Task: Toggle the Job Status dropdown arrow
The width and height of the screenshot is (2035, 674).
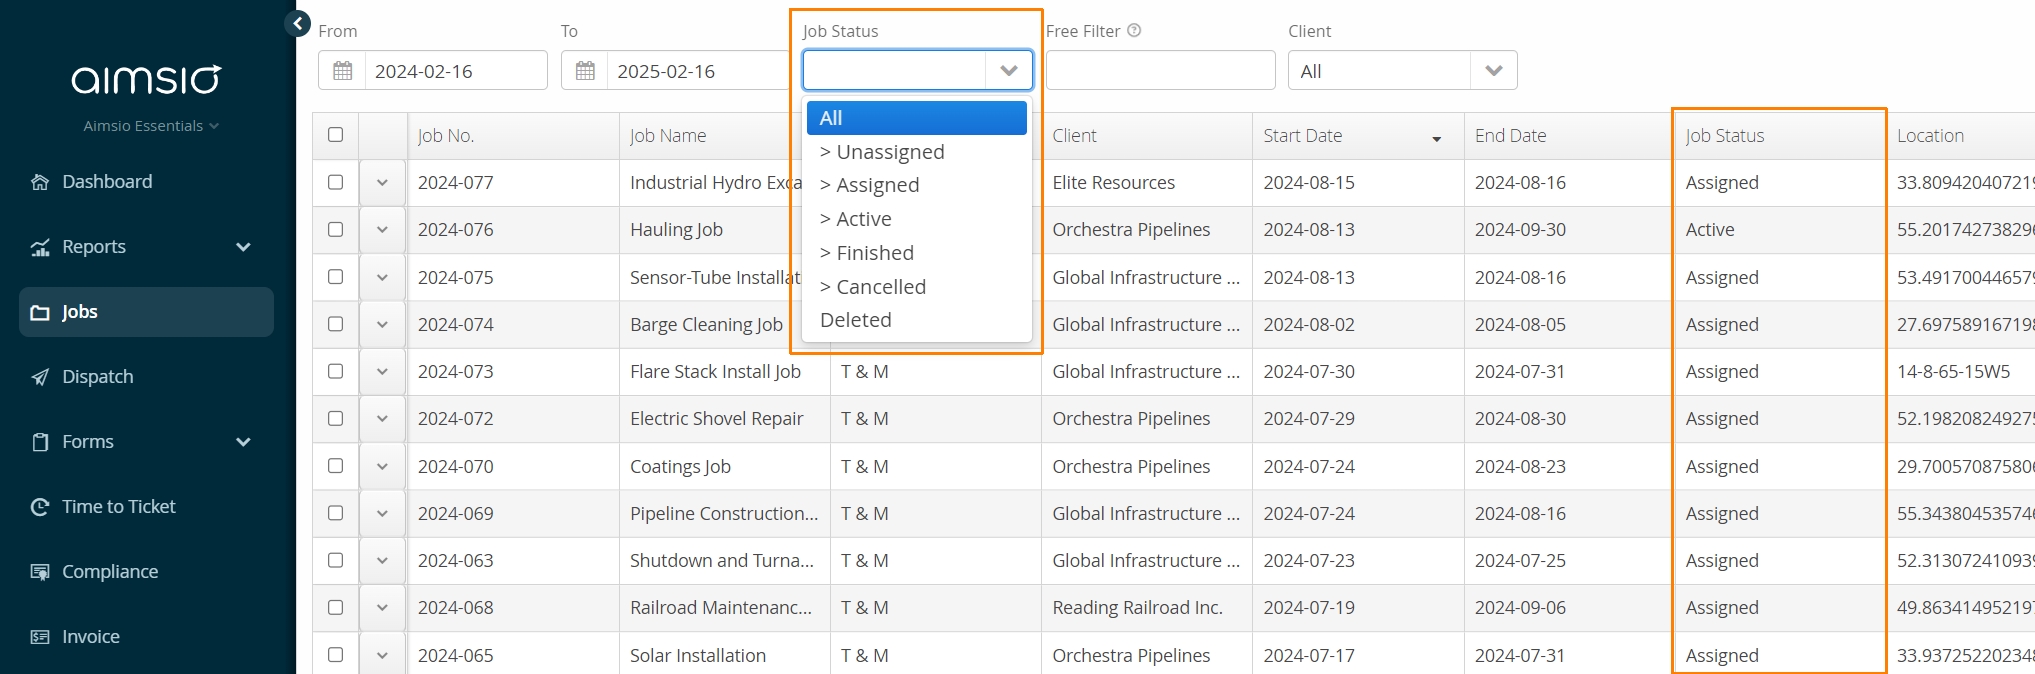Action: coord(1009,71)
